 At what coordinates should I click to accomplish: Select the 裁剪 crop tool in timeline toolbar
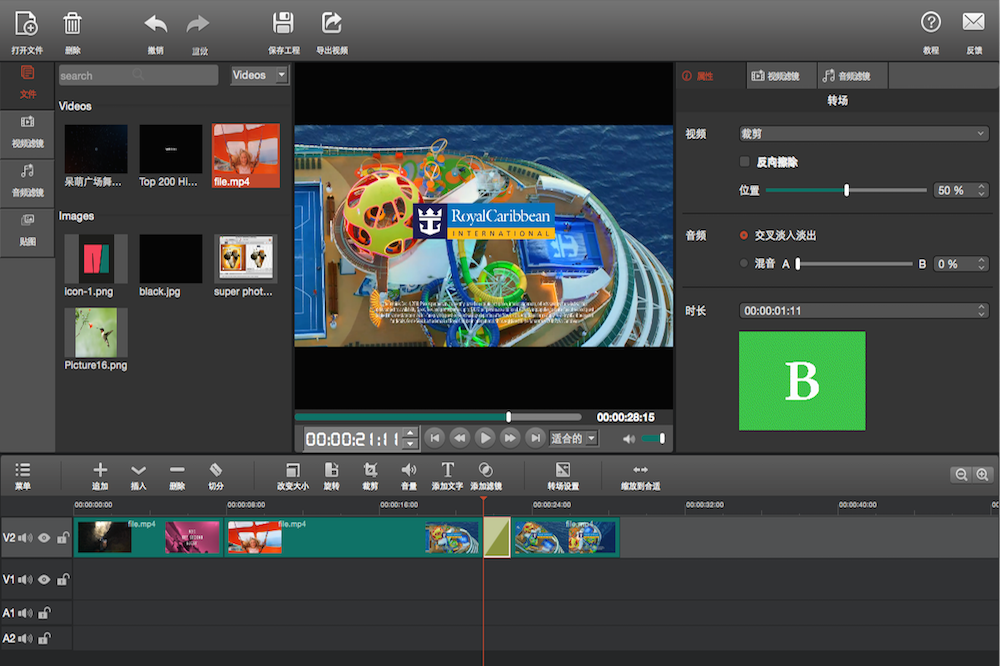pos(370,470)
